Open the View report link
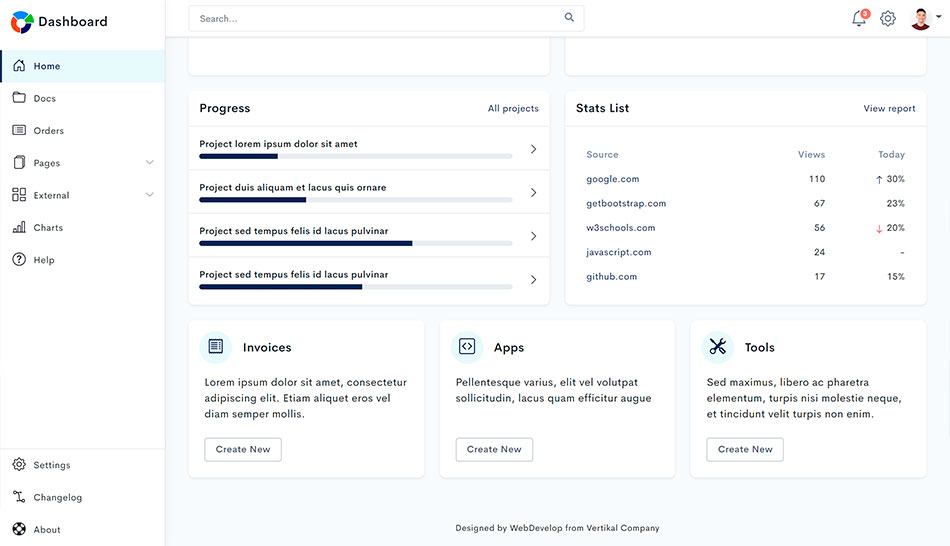The height and width of the screenshot is (546, 950). tap(889, 108)
